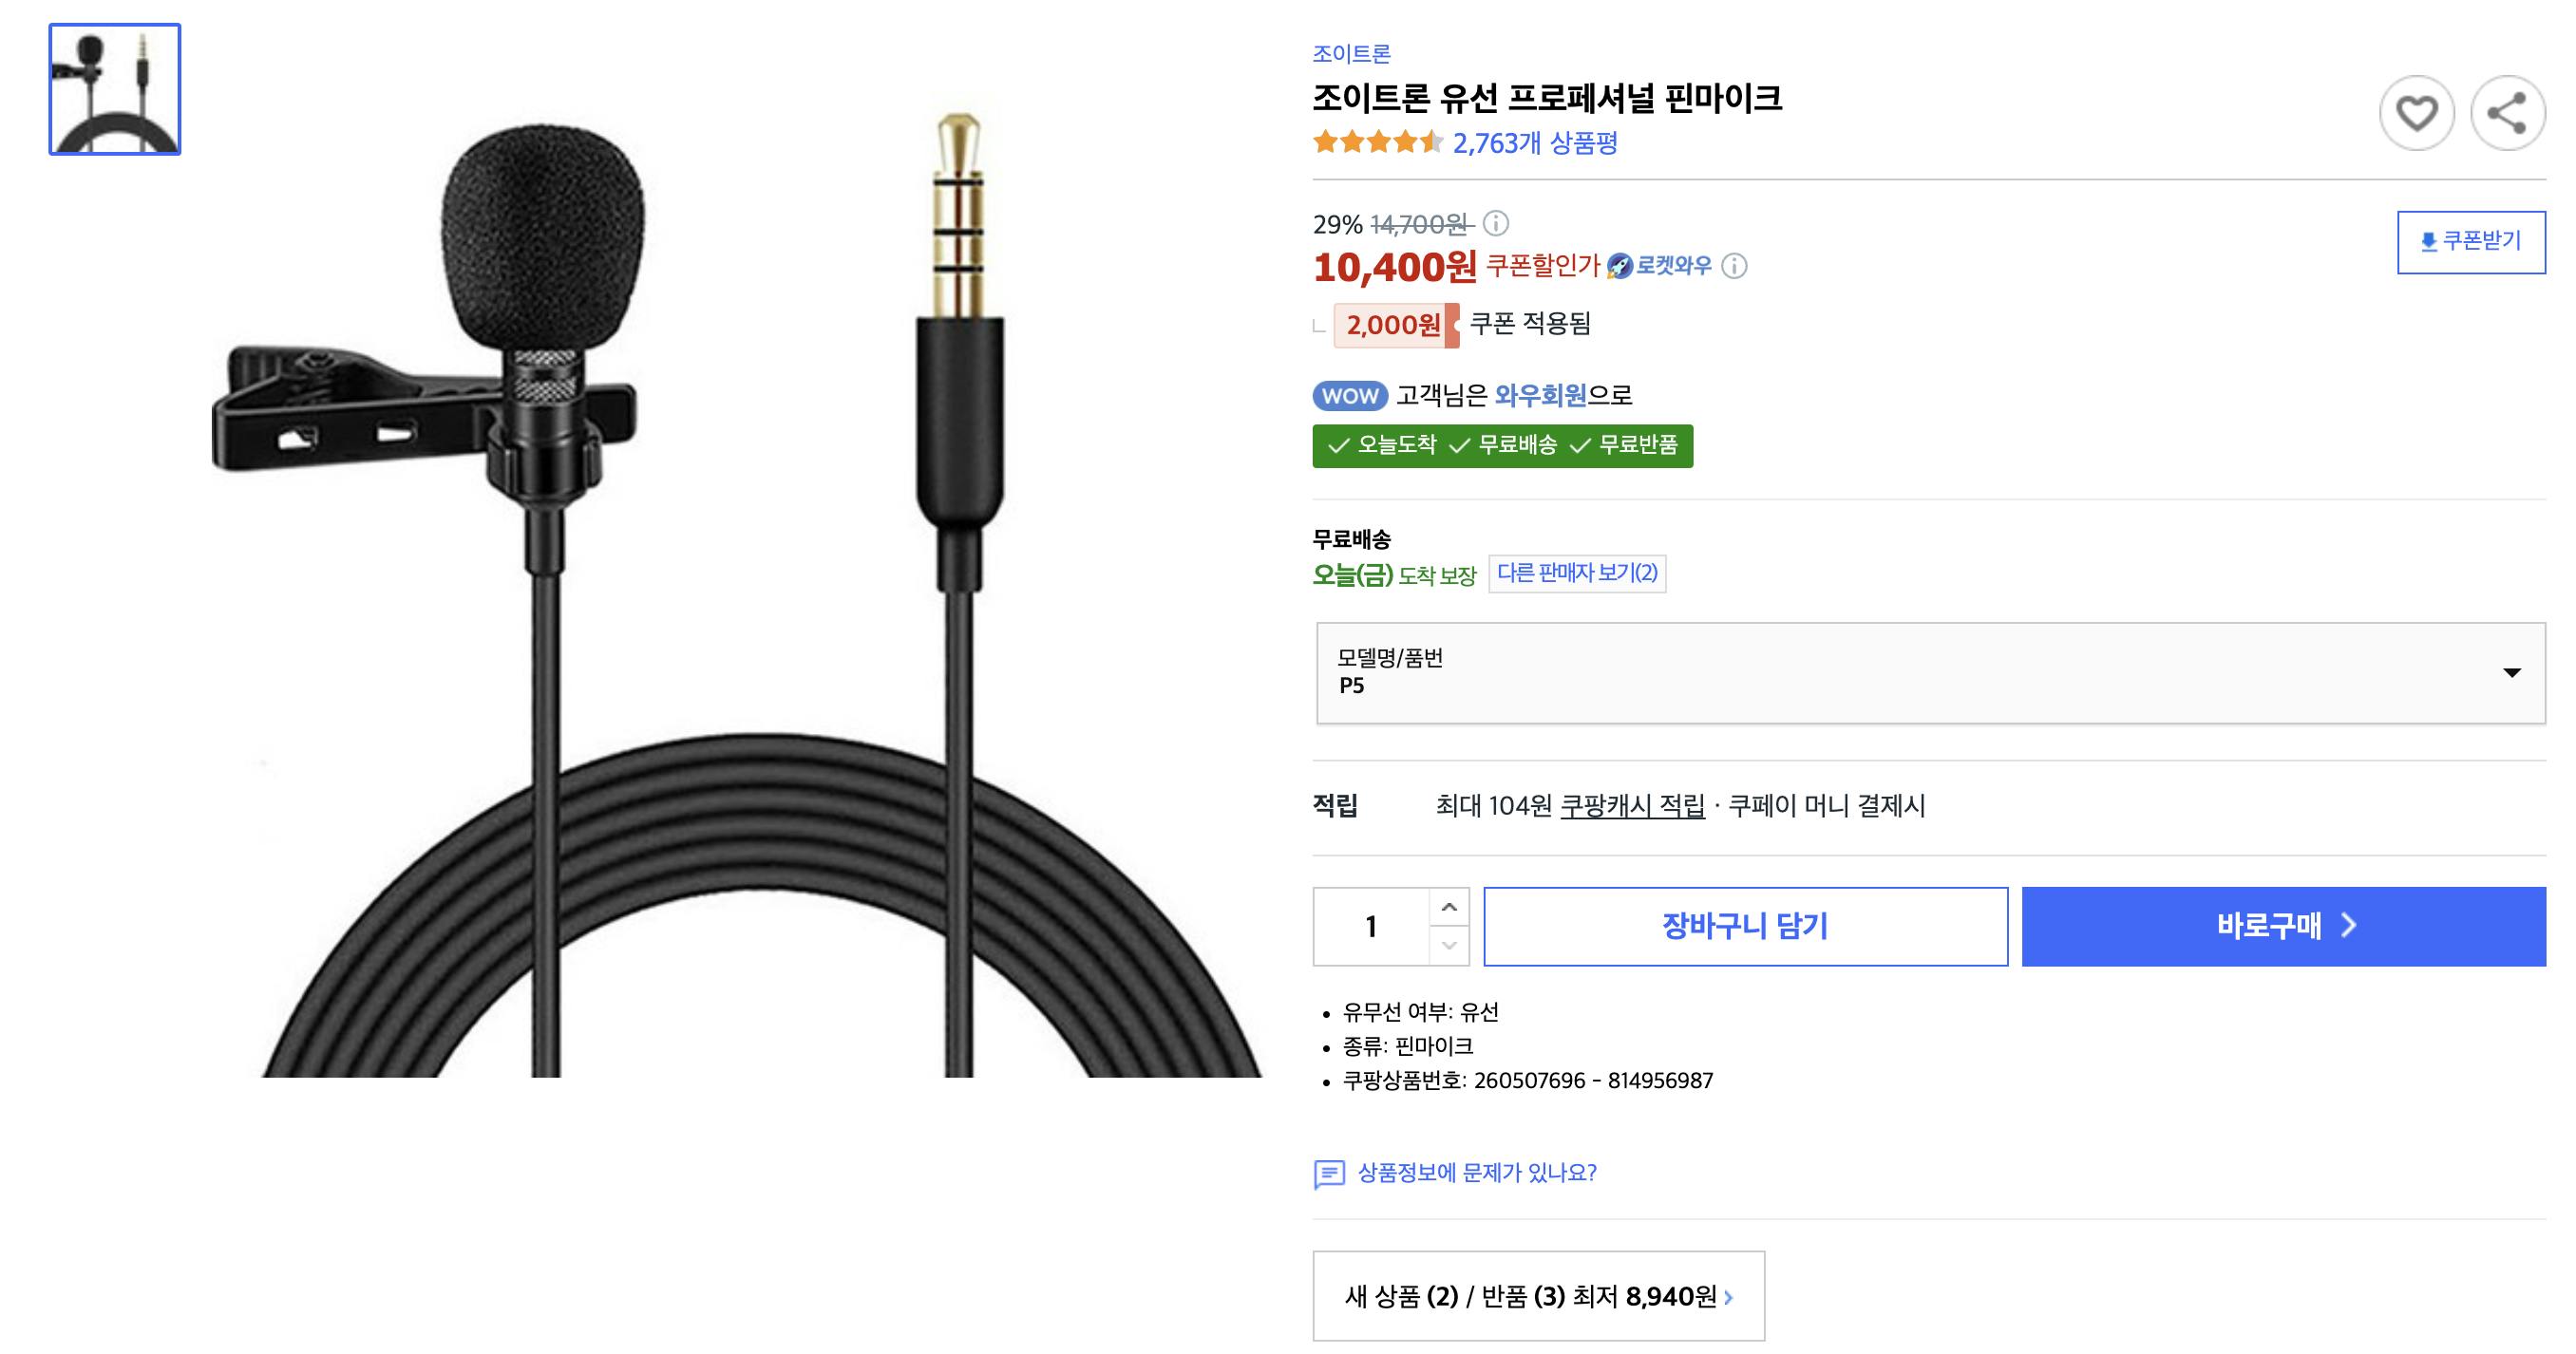The width and height of the screenshot is (2576, 1354).
Task: Click the heart wishlist icon
Action: click(2416, 113)
